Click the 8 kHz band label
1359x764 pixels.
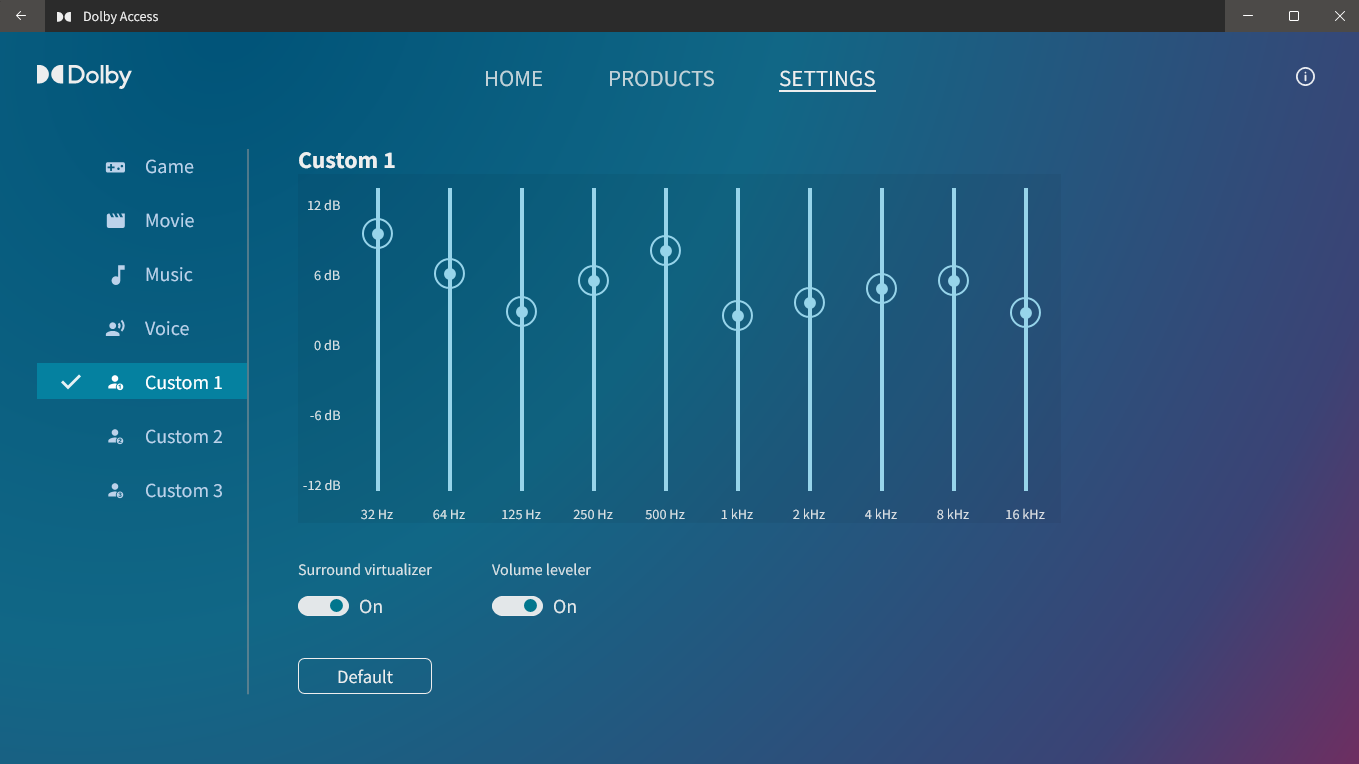953,515
